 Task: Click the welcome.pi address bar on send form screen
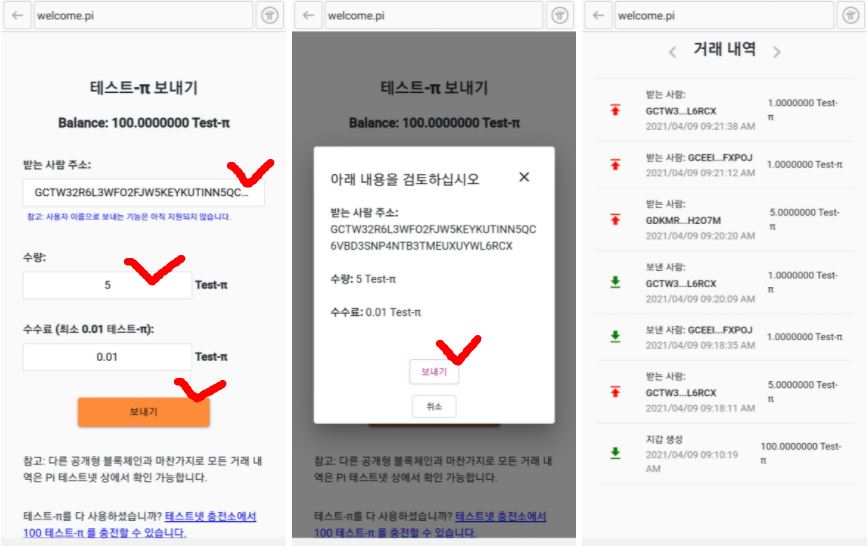tap(143, 16)
